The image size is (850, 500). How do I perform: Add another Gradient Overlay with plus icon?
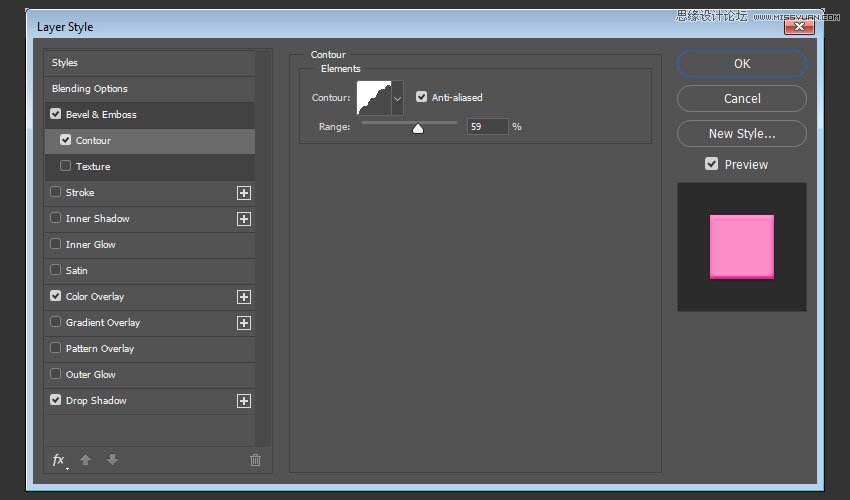(x=243, y=323)
